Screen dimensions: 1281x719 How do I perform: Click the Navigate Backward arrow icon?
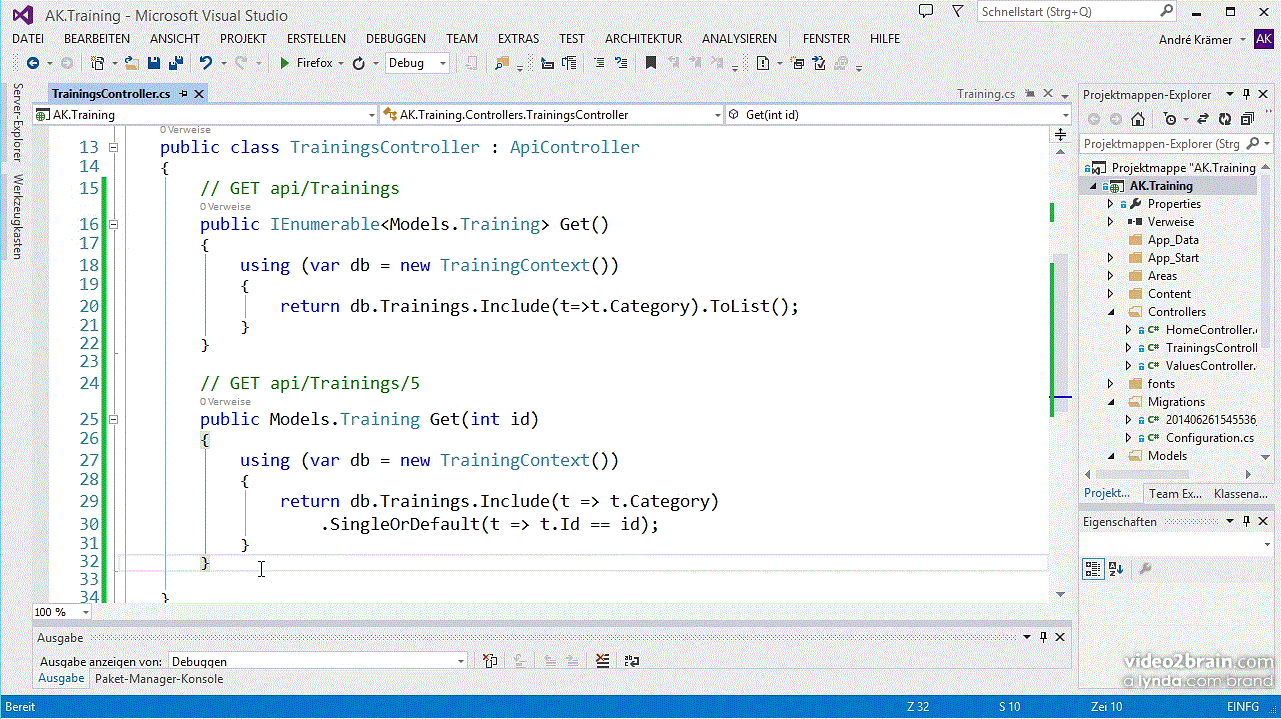32,63
